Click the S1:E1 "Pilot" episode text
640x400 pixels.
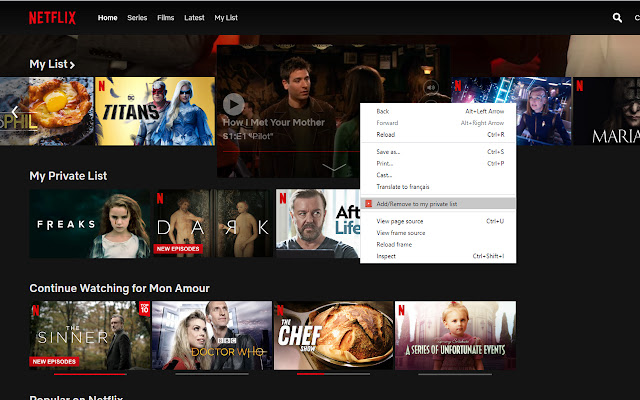pyautogui.click(x=248, y=136)
